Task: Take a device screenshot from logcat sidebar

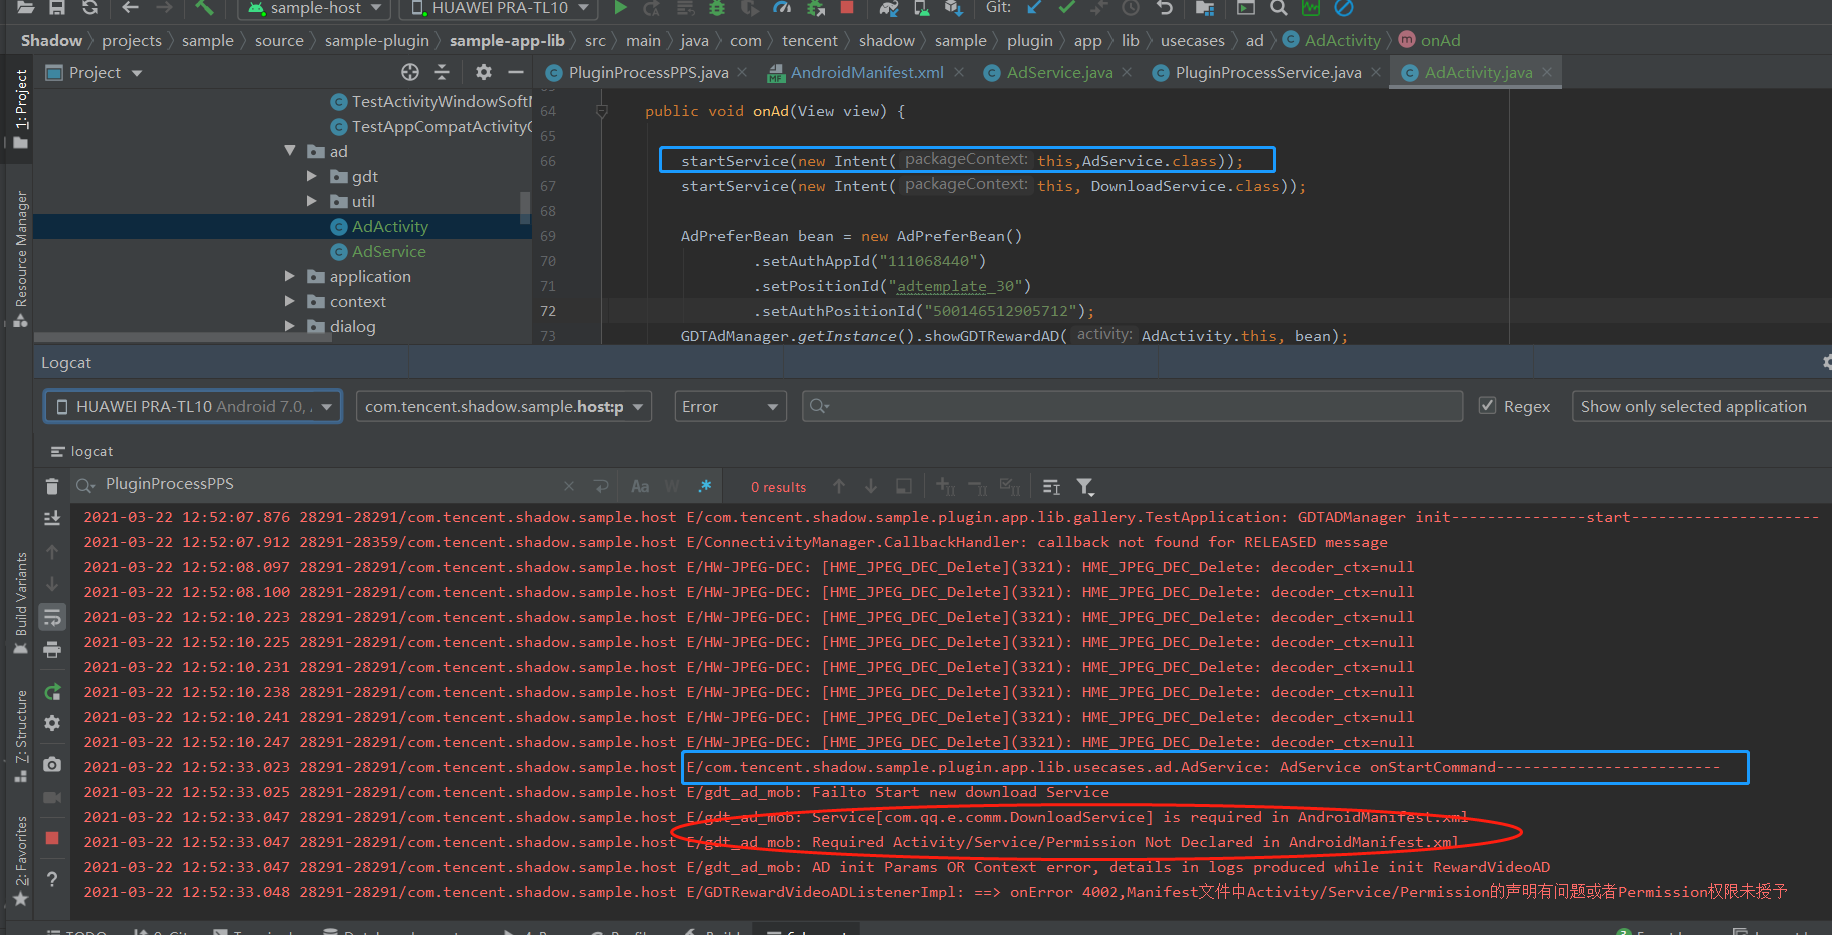Action: click(51, 764)
